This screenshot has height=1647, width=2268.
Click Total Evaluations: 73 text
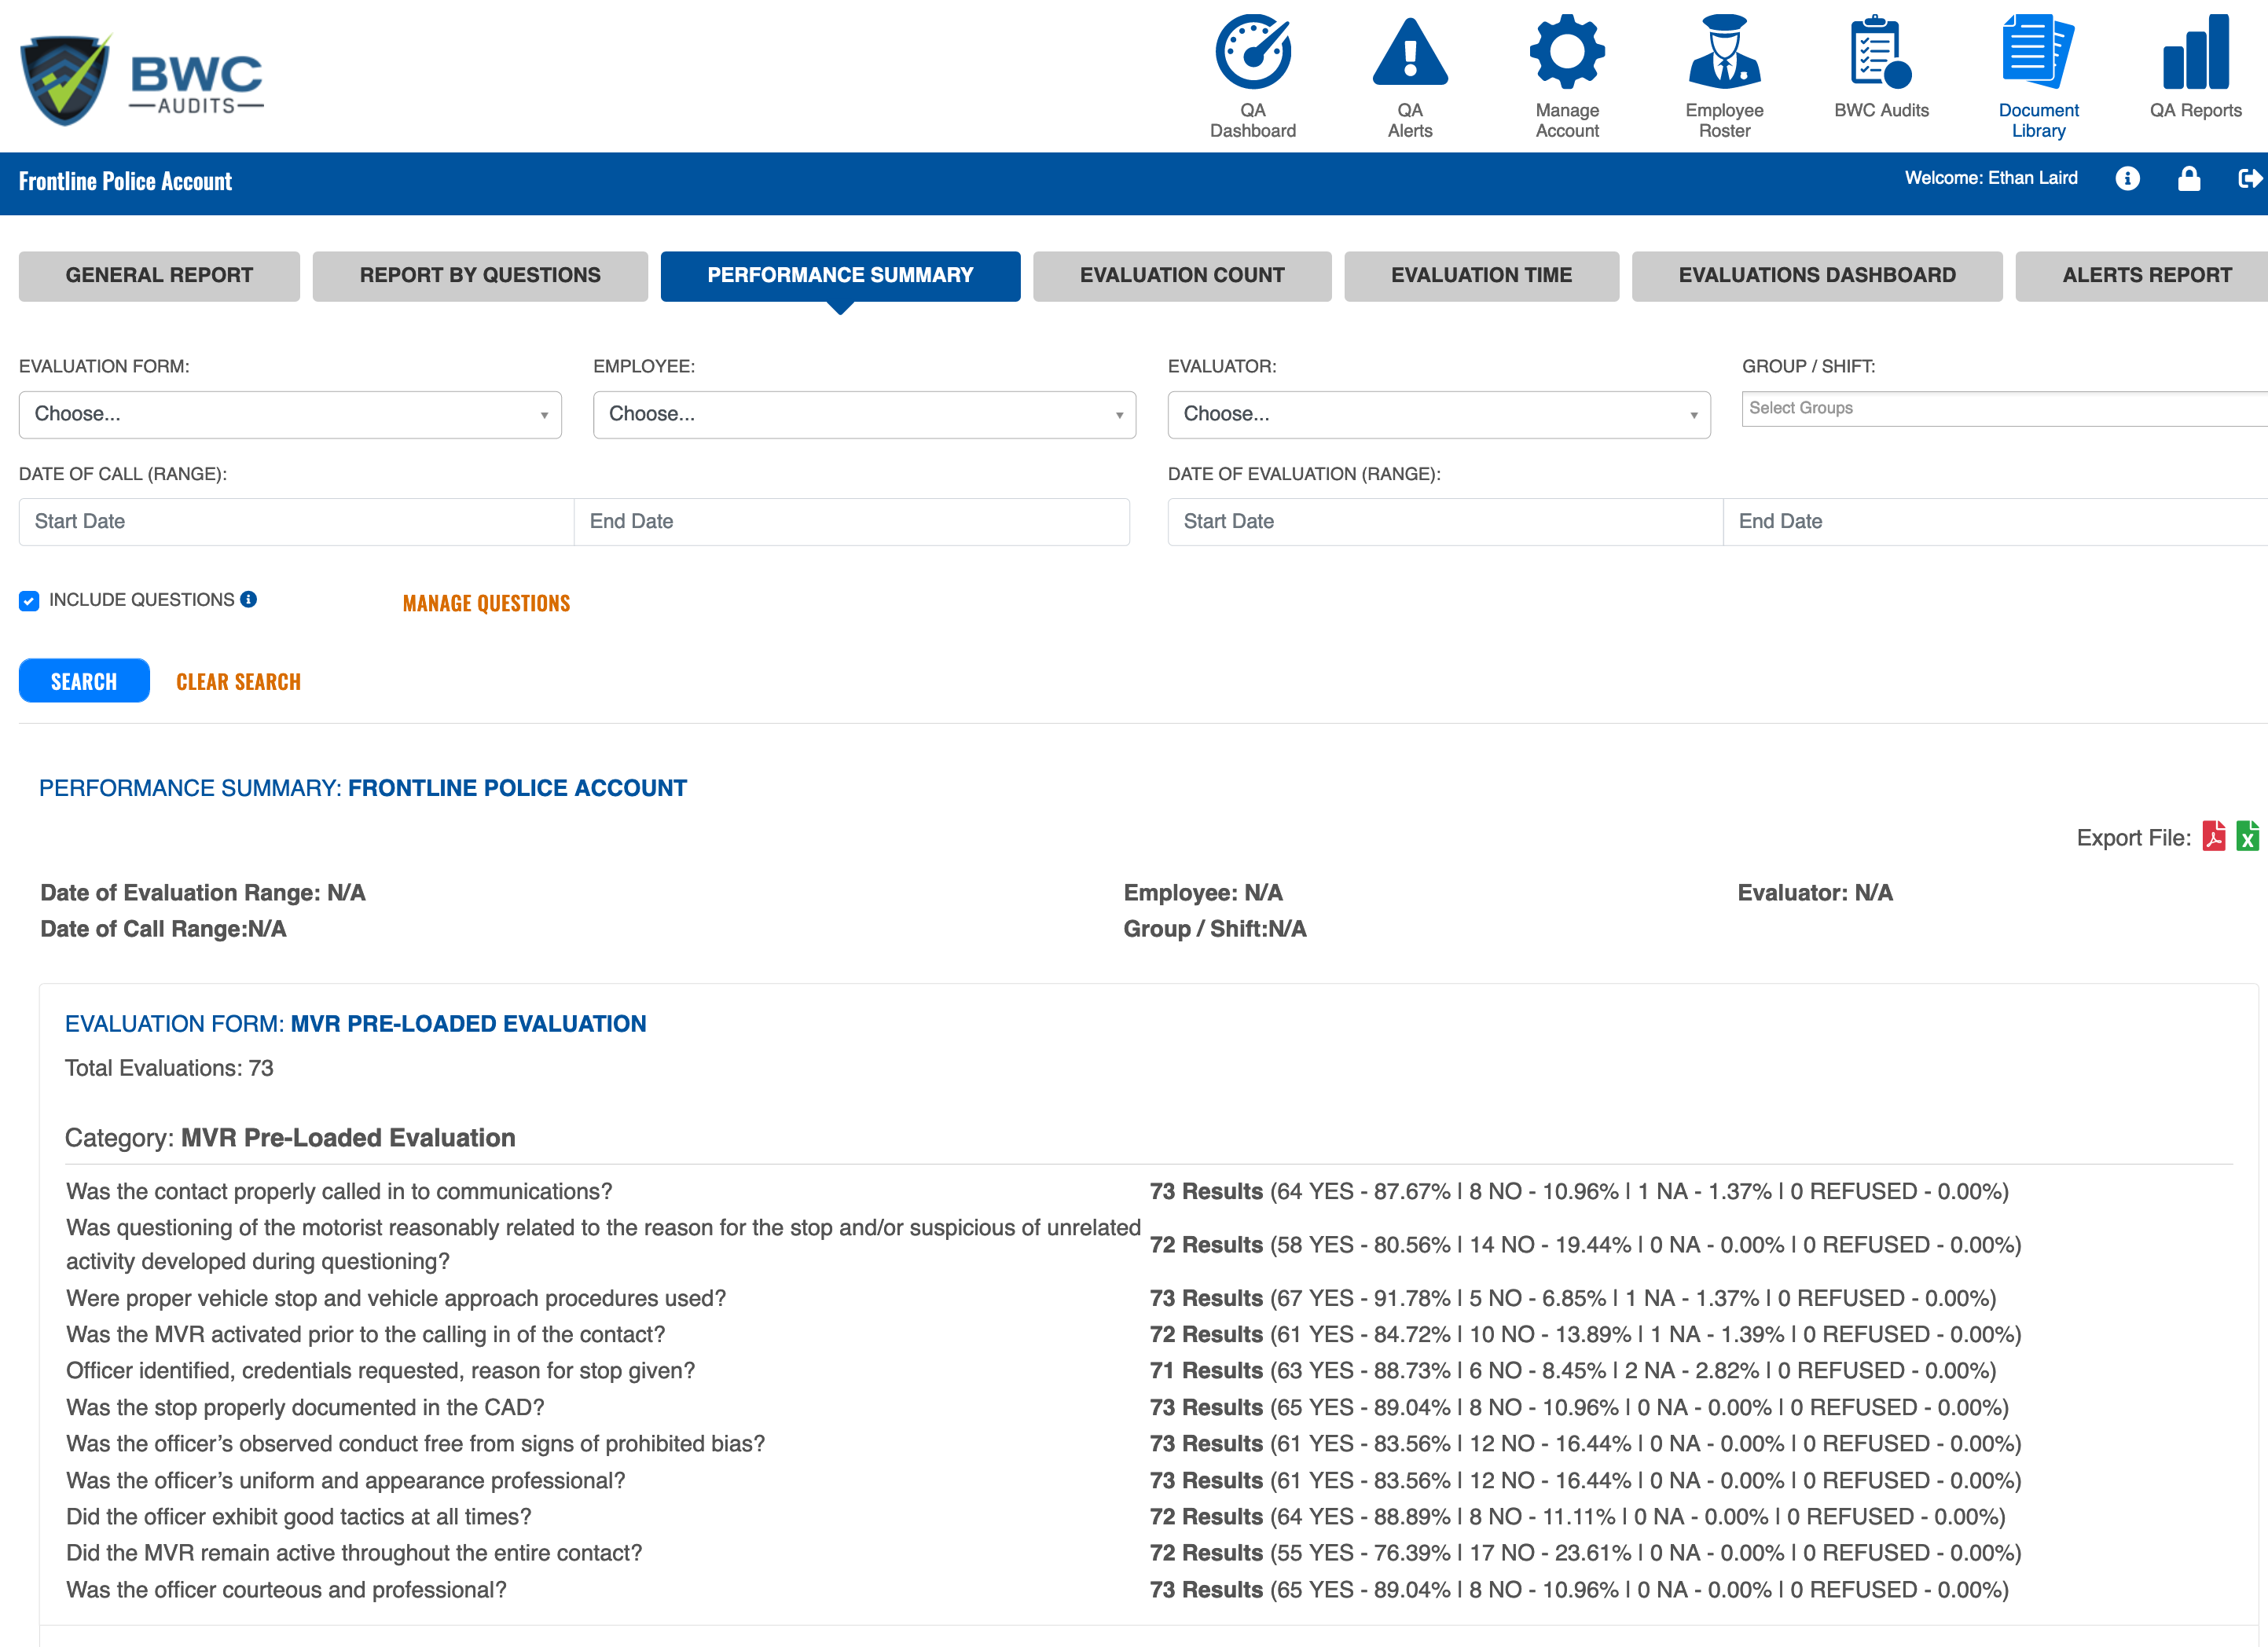coord(169,1068)
